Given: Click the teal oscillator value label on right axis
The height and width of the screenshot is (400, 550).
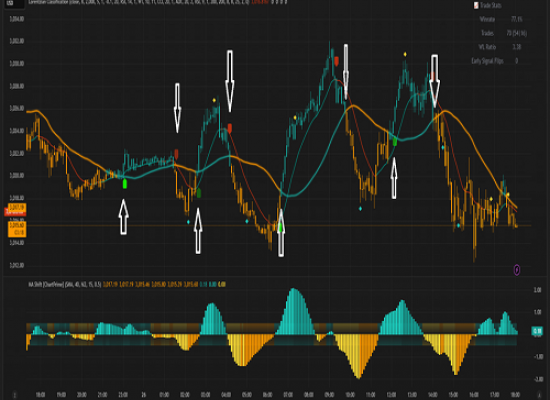Looking at the screenshot, I should (537, 331).
